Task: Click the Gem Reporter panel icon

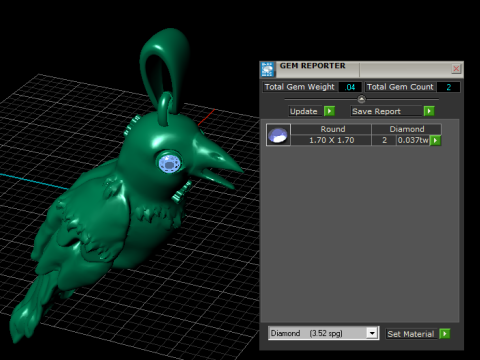Action: point(267,69)
